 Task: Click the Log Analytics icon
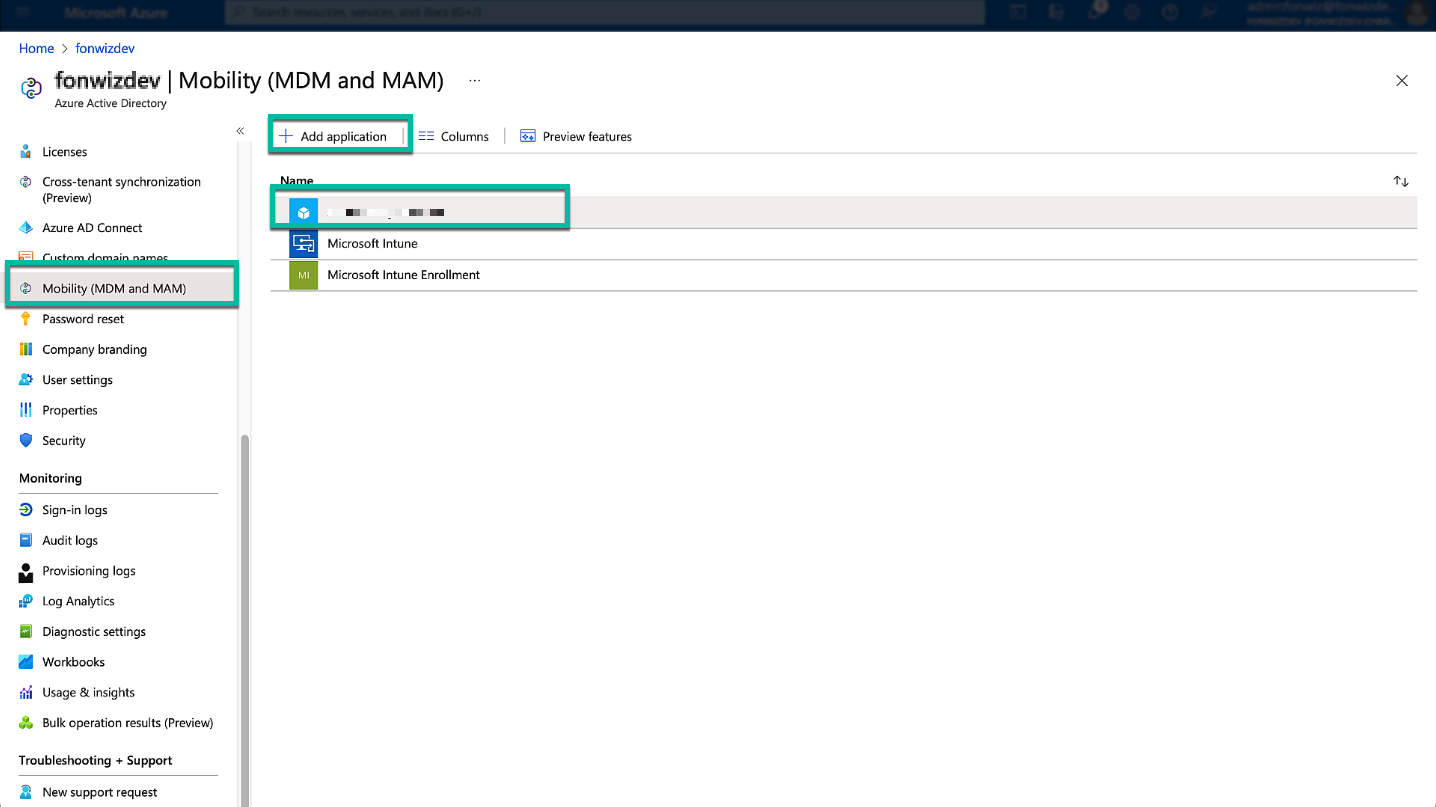[x=26, y=602]
